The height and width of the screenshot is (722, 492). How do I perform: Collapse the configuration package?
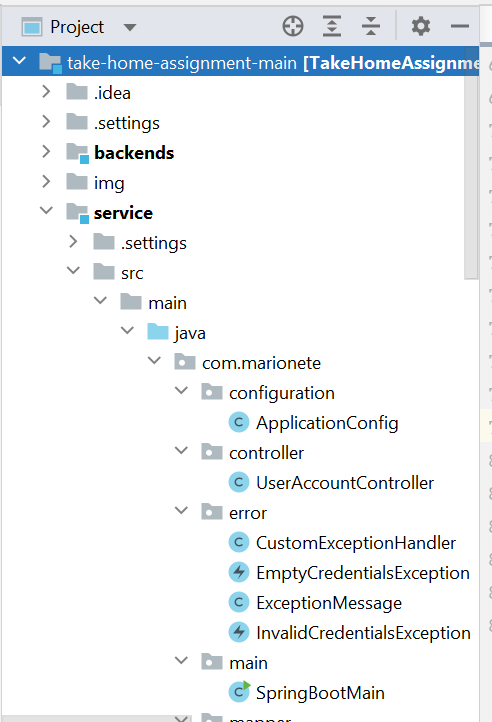[182, 390]
